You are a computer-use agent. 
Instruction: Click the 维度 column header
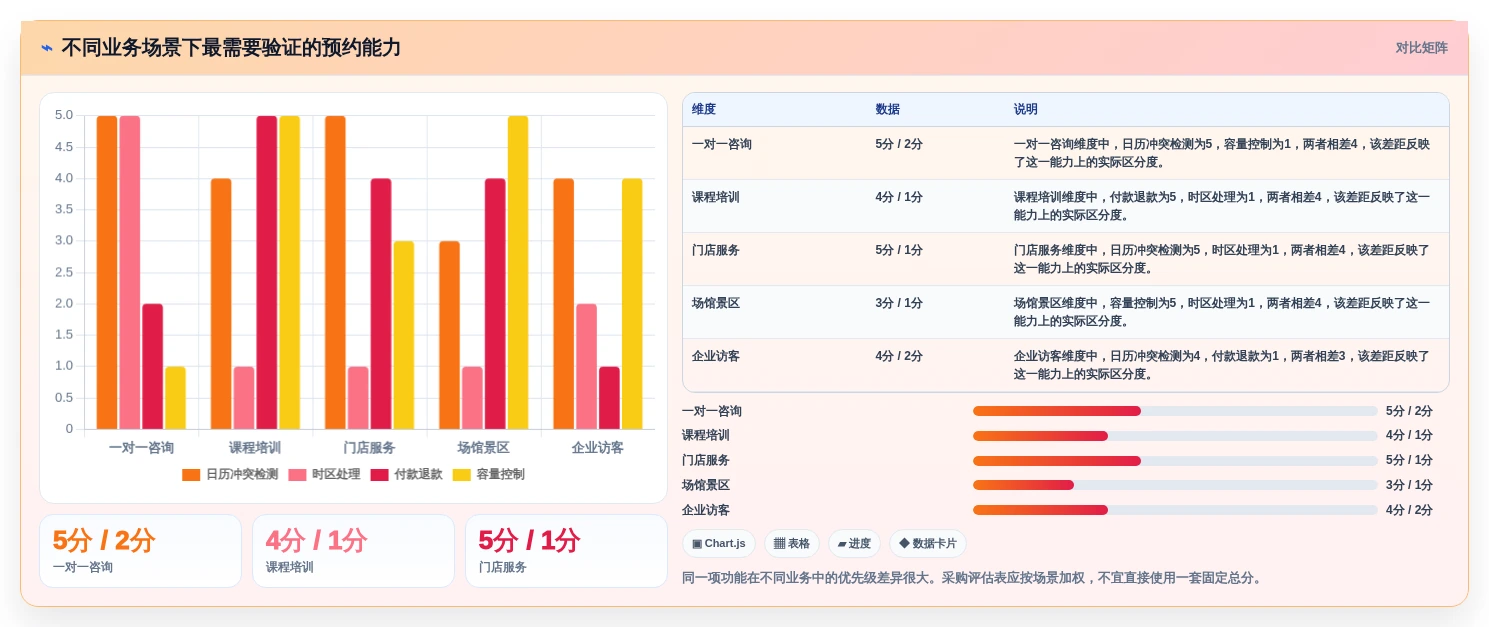pyautogui.click(x=704, y=109)
